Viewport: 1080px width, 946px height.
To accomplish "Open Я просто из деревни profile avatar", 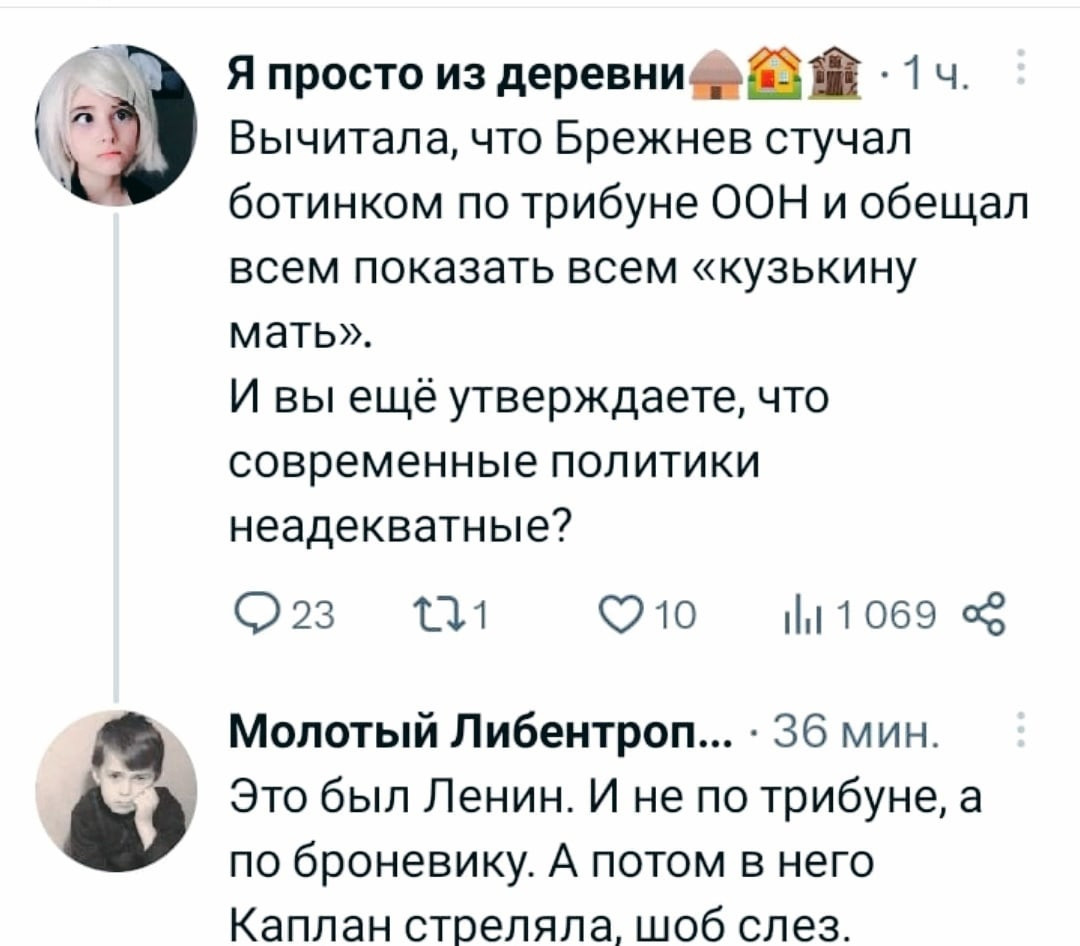I will coord(115,125).
